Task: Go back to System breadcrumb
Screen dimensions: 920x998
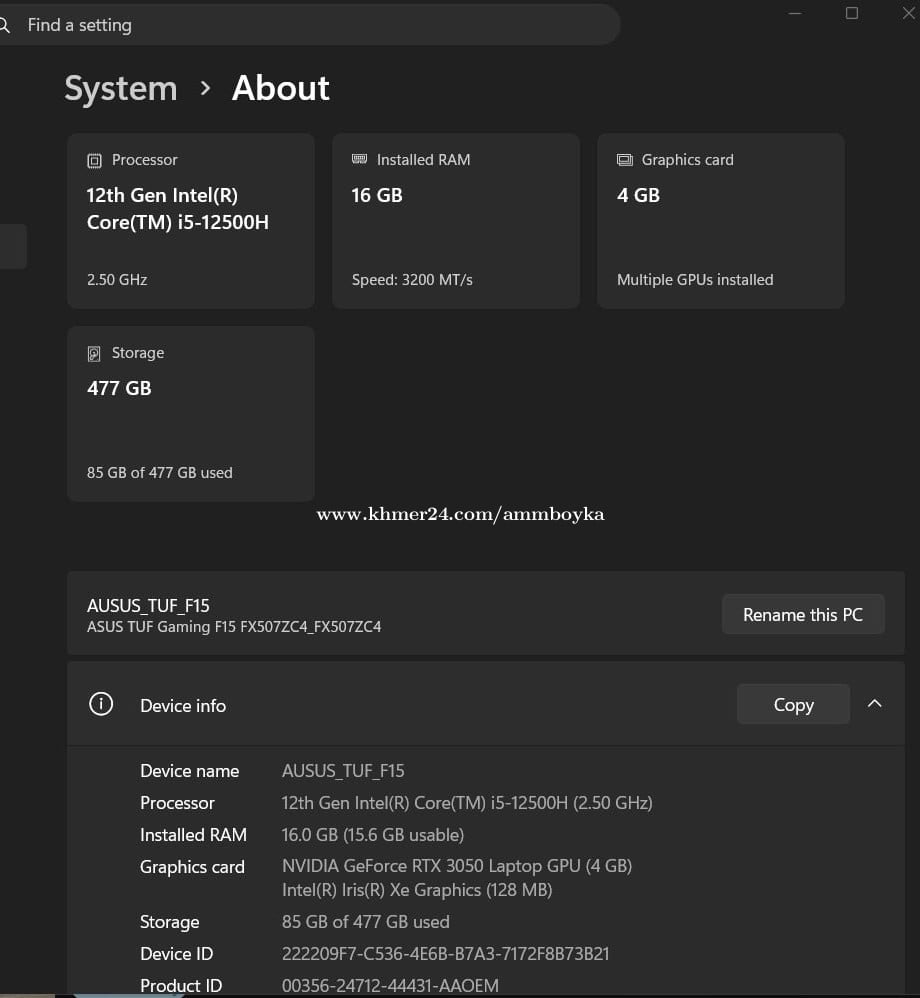Action: tap(121, 88)
